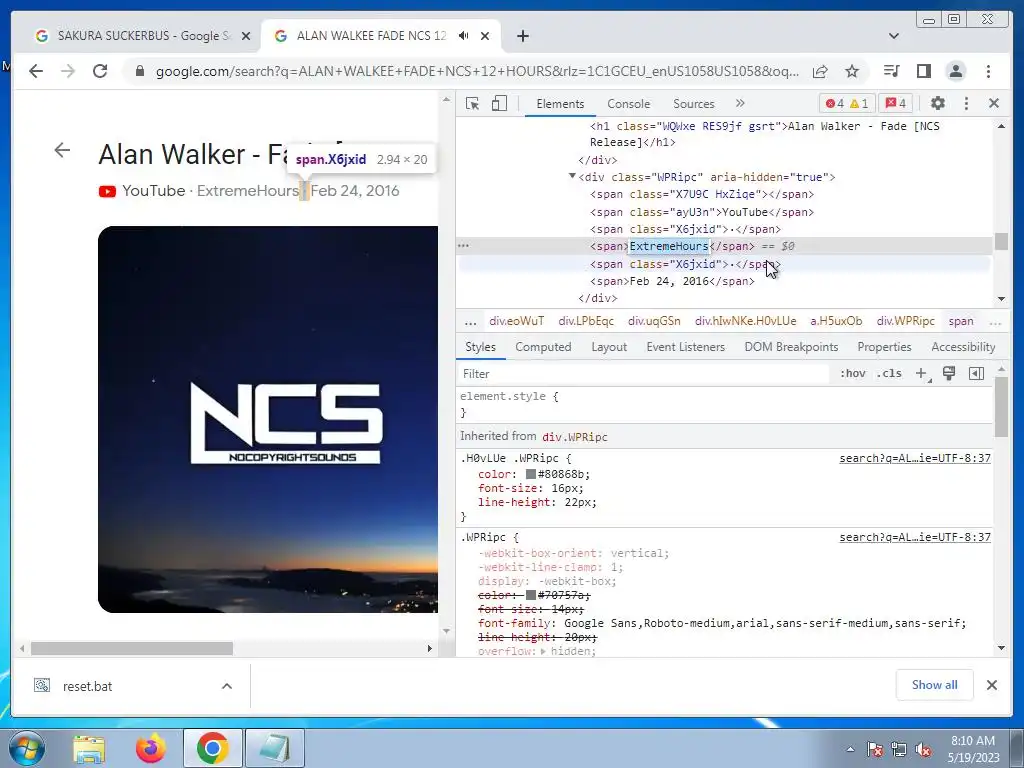Select div.WPRipc in breadcrumb
The height and width of the screenshot is (768, 1024).
tap(905, 321)
